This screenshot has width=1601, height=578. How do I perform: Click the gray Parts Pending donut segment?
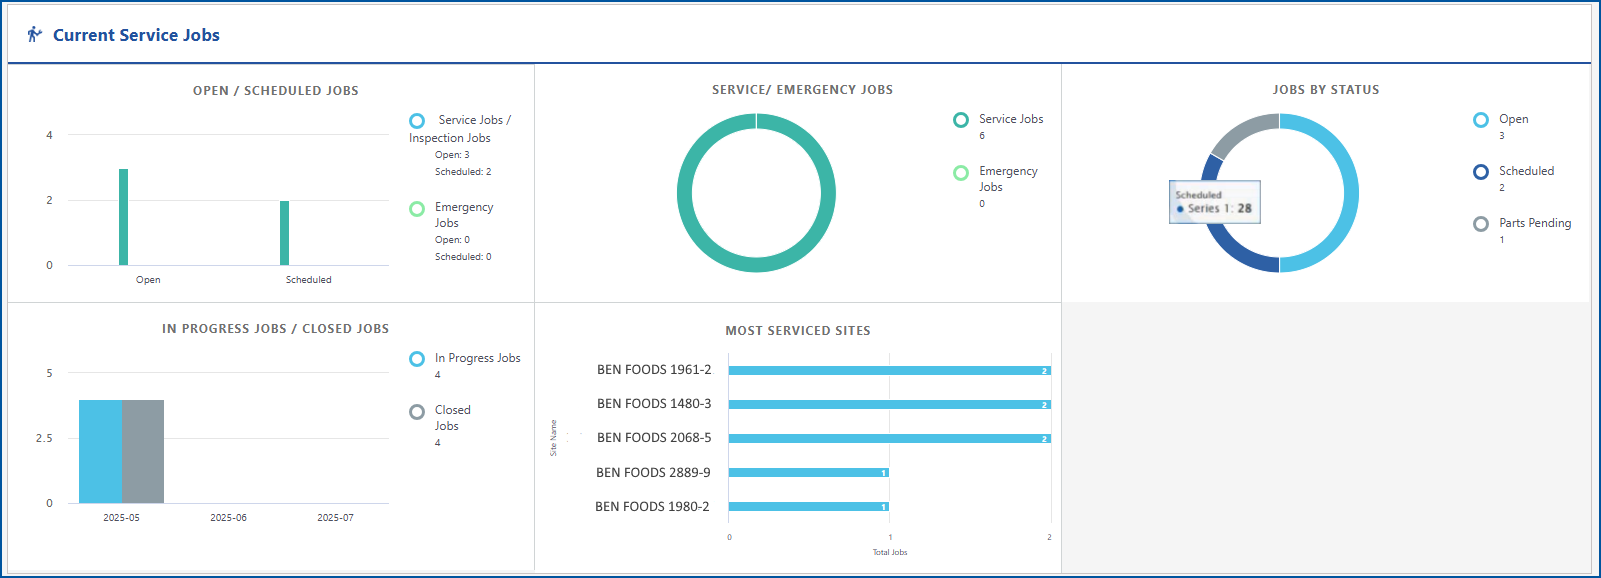click(x=1240, y=133)
